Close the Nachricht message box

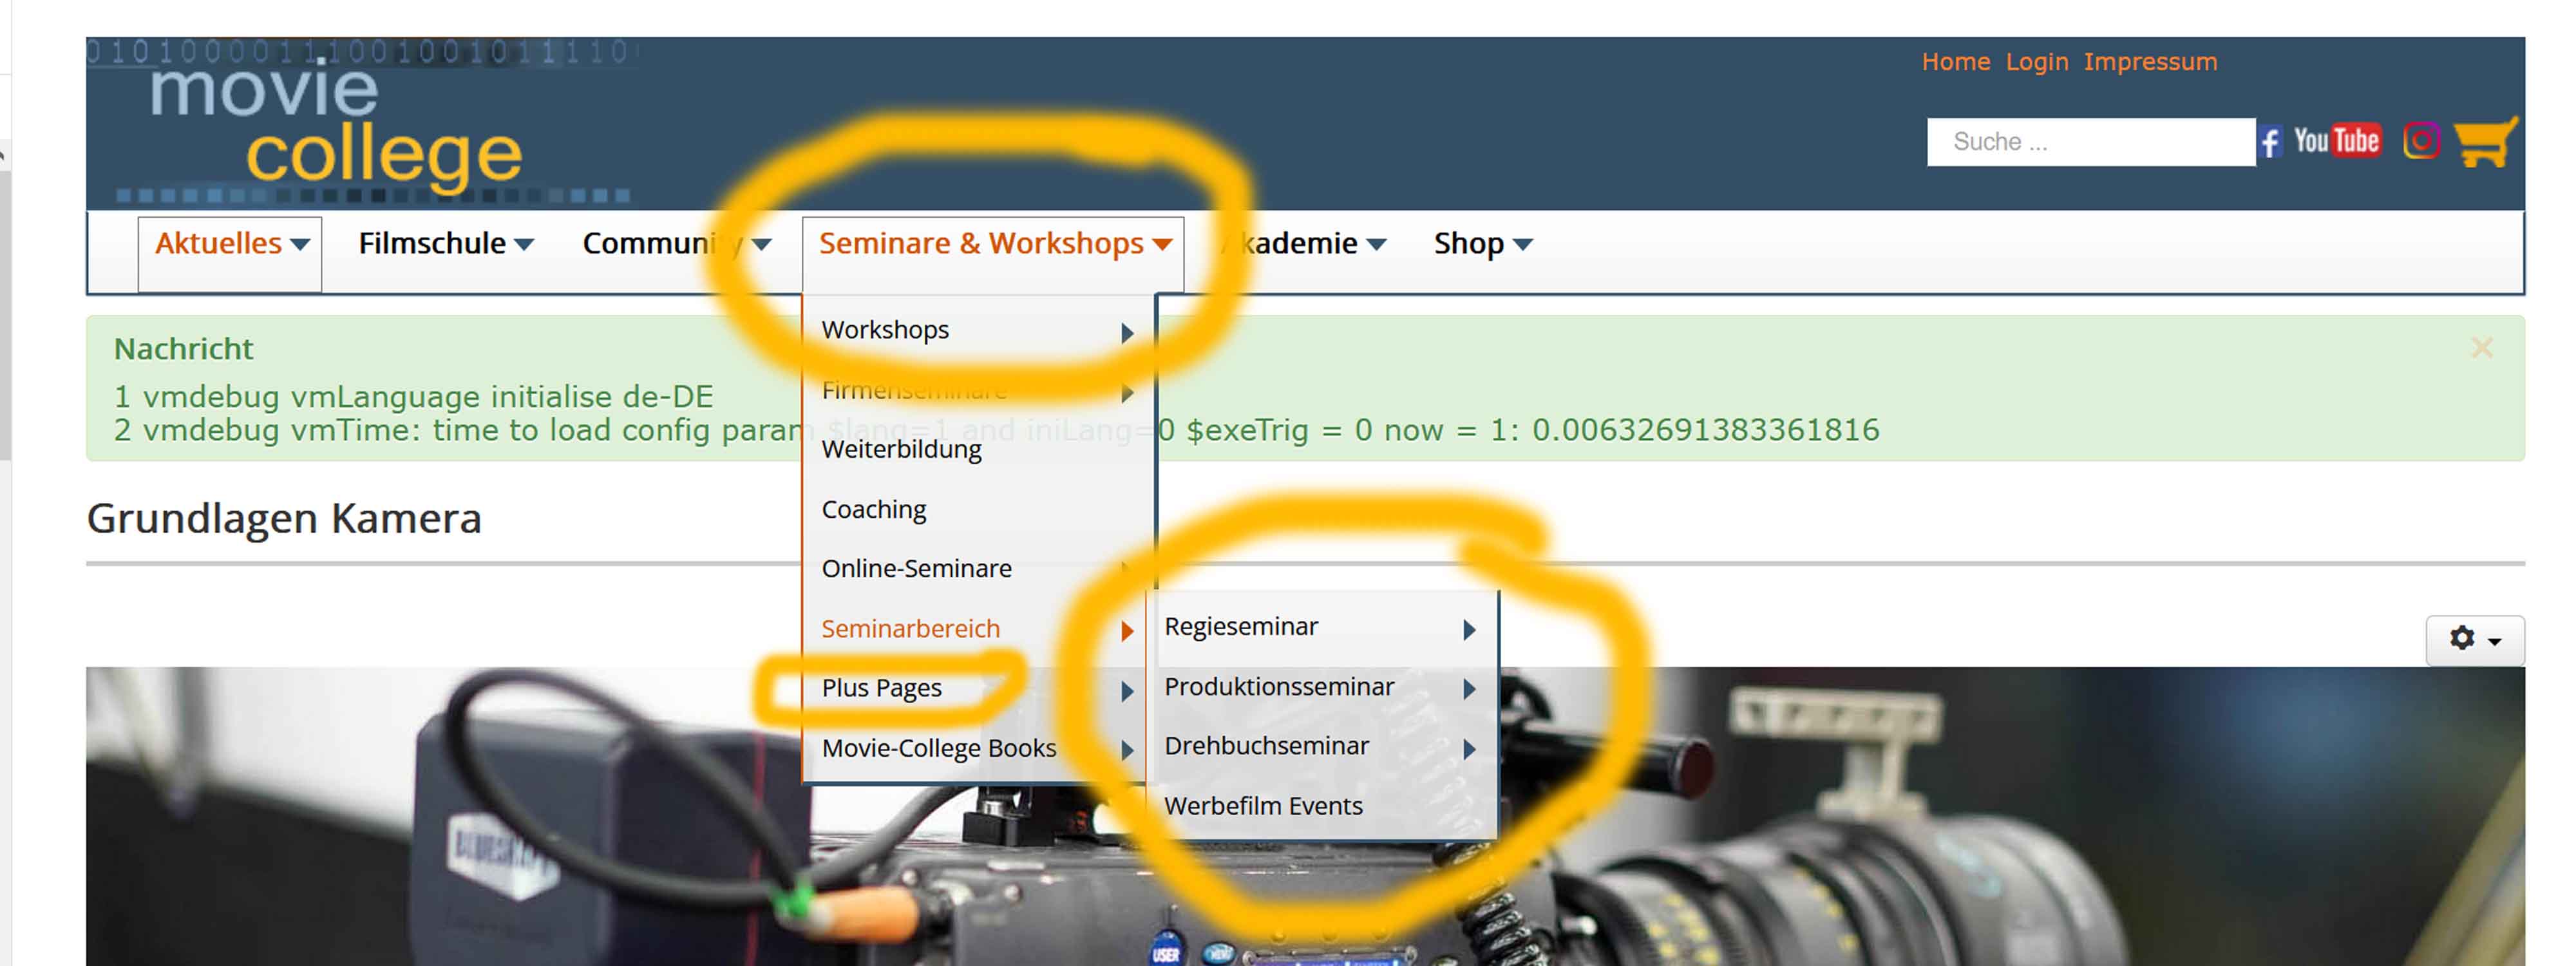[2481, 348]
